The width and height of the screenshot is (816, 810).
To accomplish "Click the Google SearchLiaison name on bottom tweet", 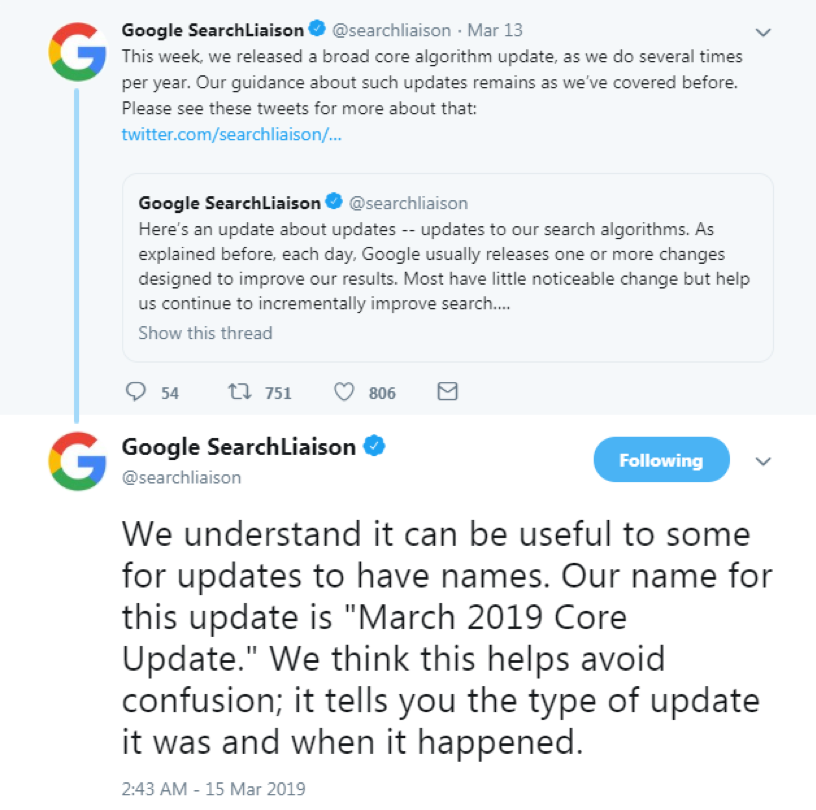I will click(x=238, y=447).
